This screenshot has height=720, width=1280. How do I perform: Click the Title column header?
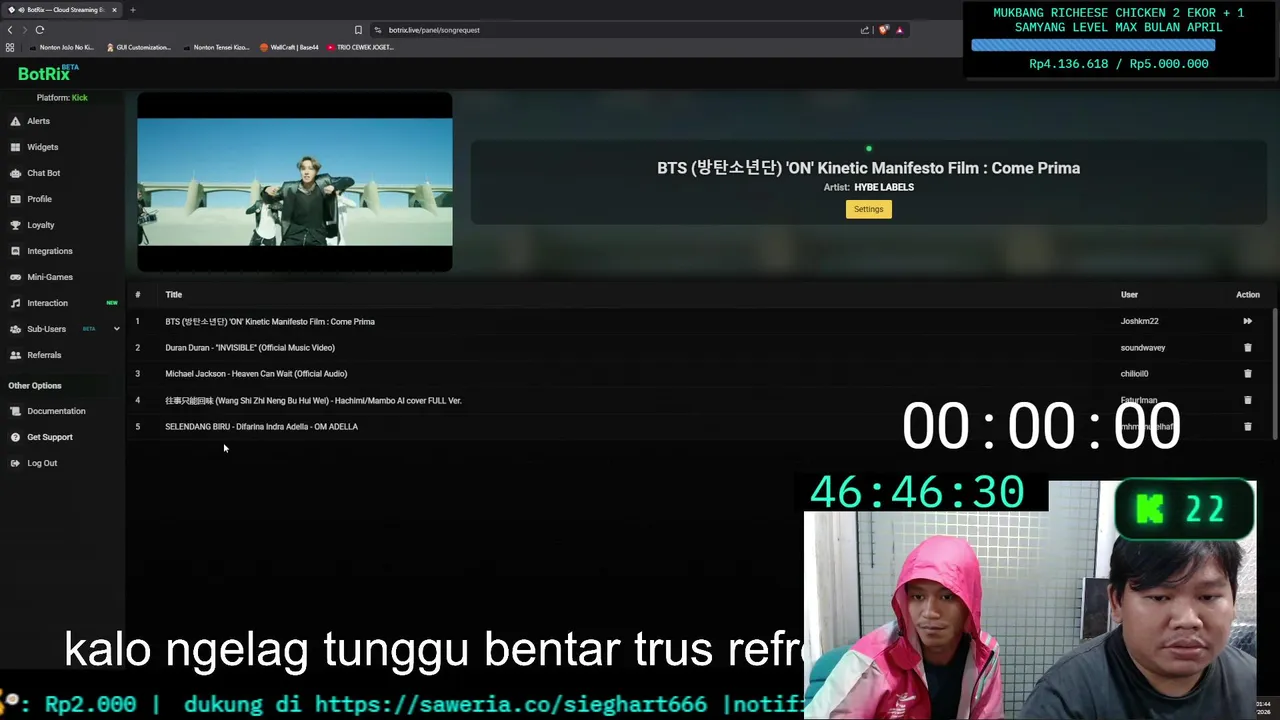[174, 295]
